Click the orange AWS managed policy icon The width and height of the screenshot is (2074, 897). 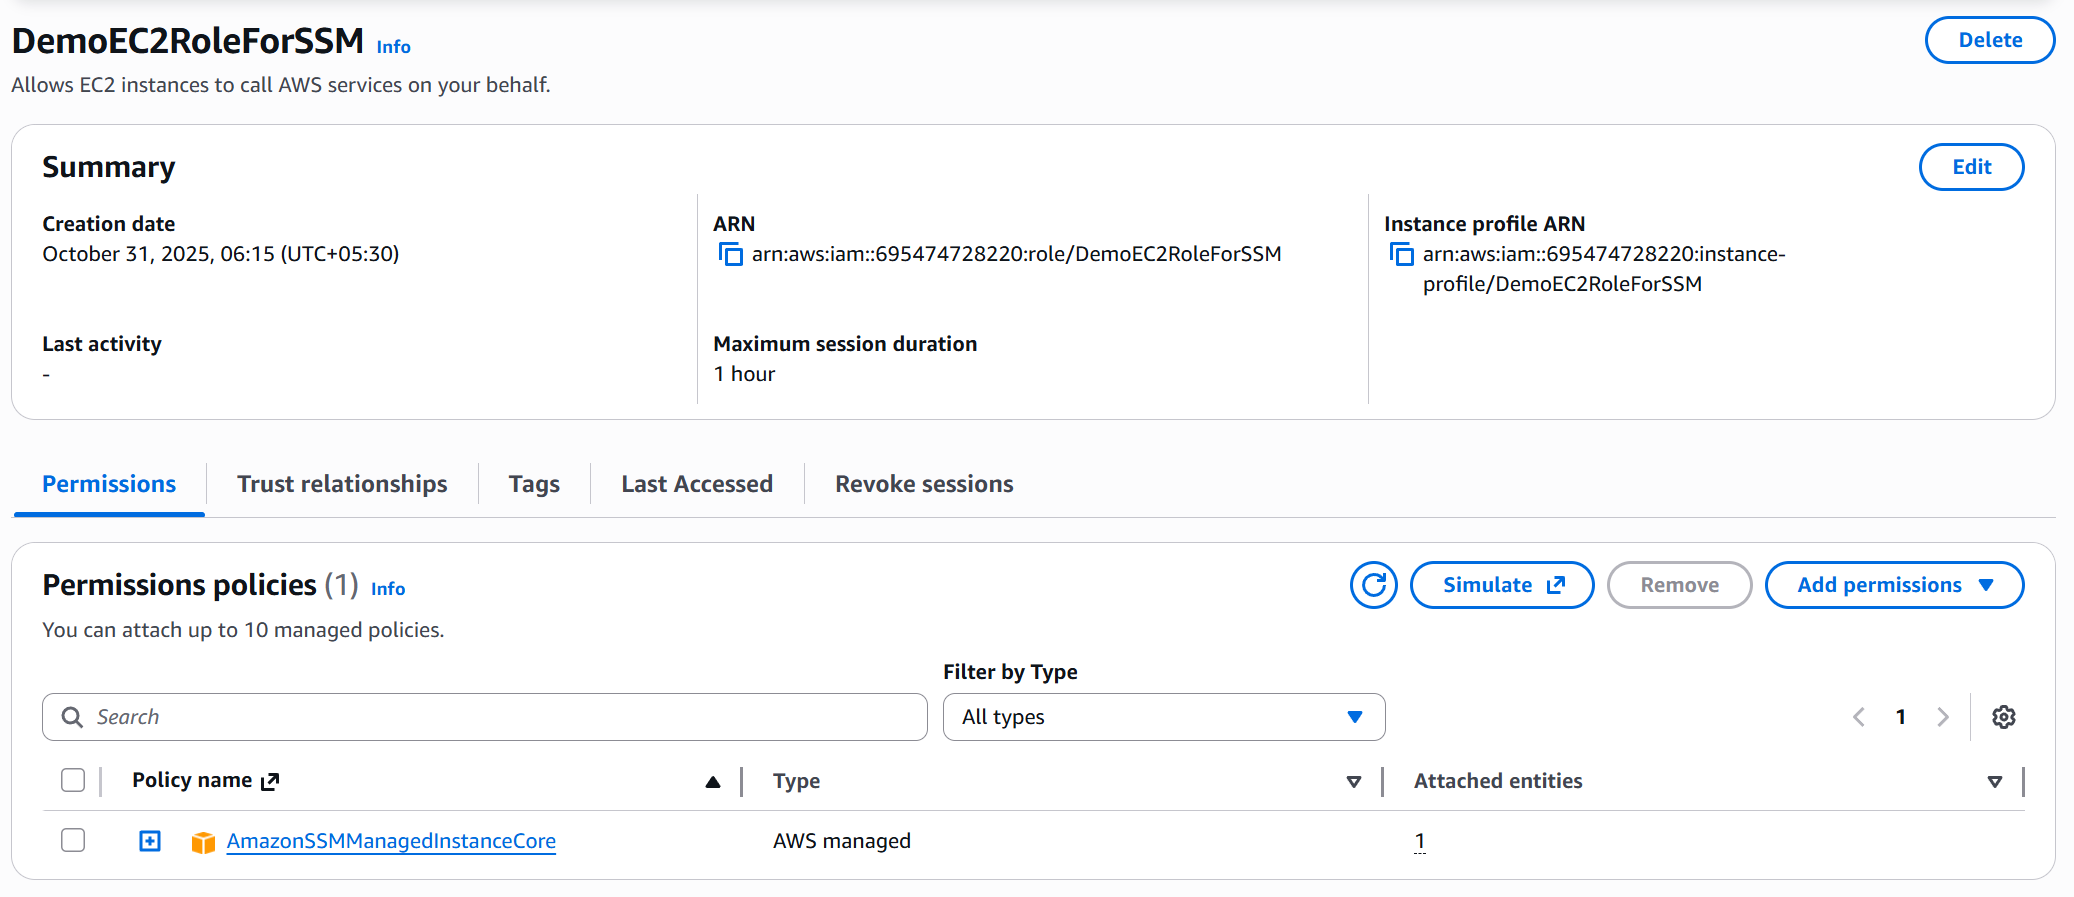point(203,842)
